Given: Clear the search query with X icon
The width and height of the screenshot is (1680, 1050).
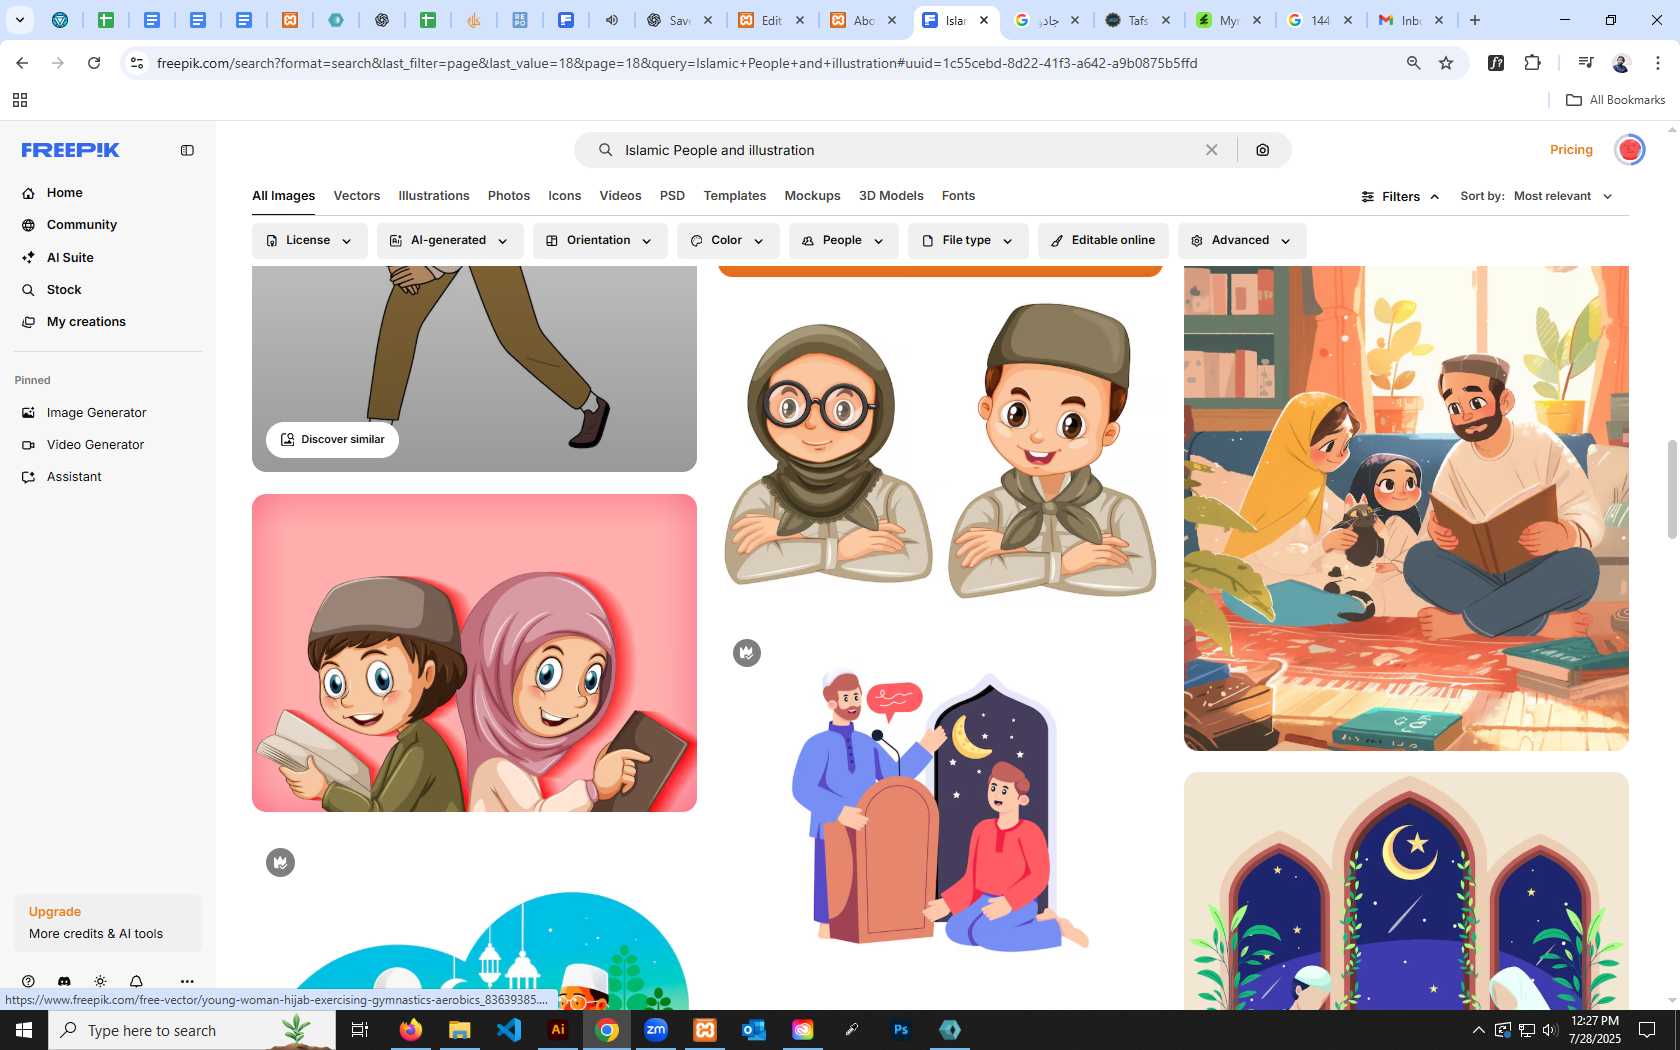Looking at the screenshot, I should point(1211,150).
